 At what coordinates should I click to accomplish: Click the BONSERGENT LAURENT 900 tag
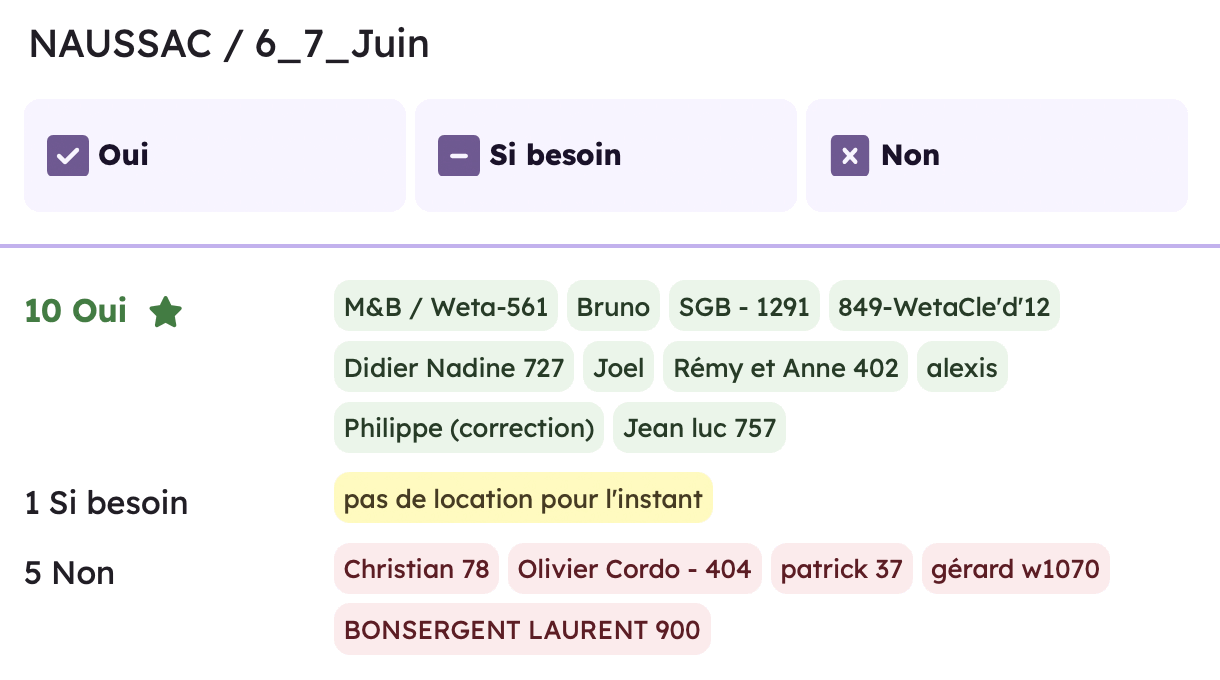(x=522, y=629)
